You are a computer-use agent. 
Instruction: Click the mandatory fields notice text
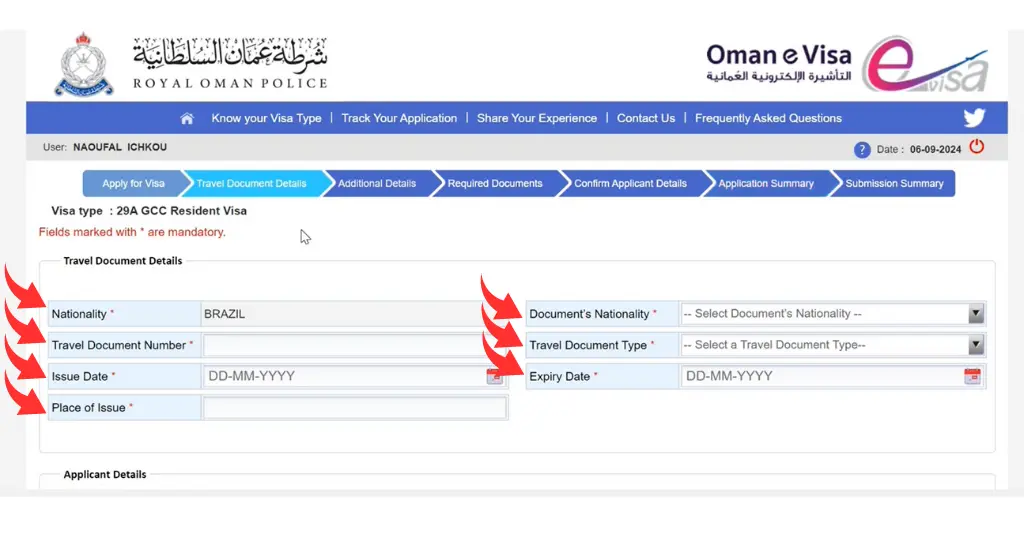[132, 232]
